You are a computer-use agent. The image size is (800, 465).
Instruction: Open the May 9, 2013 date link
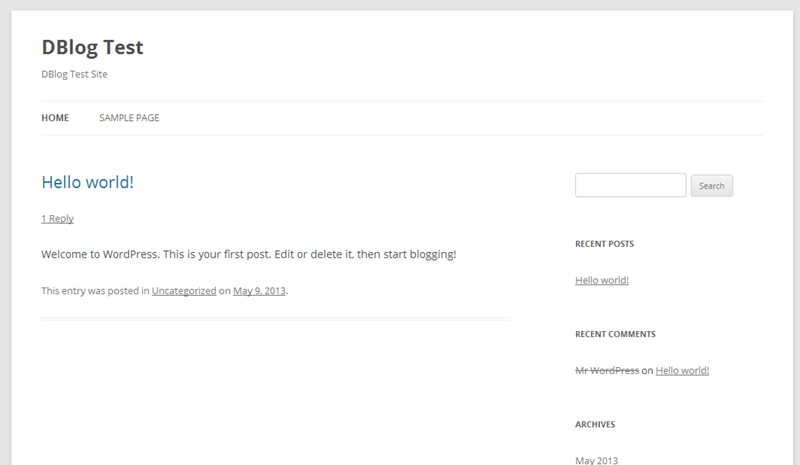pos(259,291)
